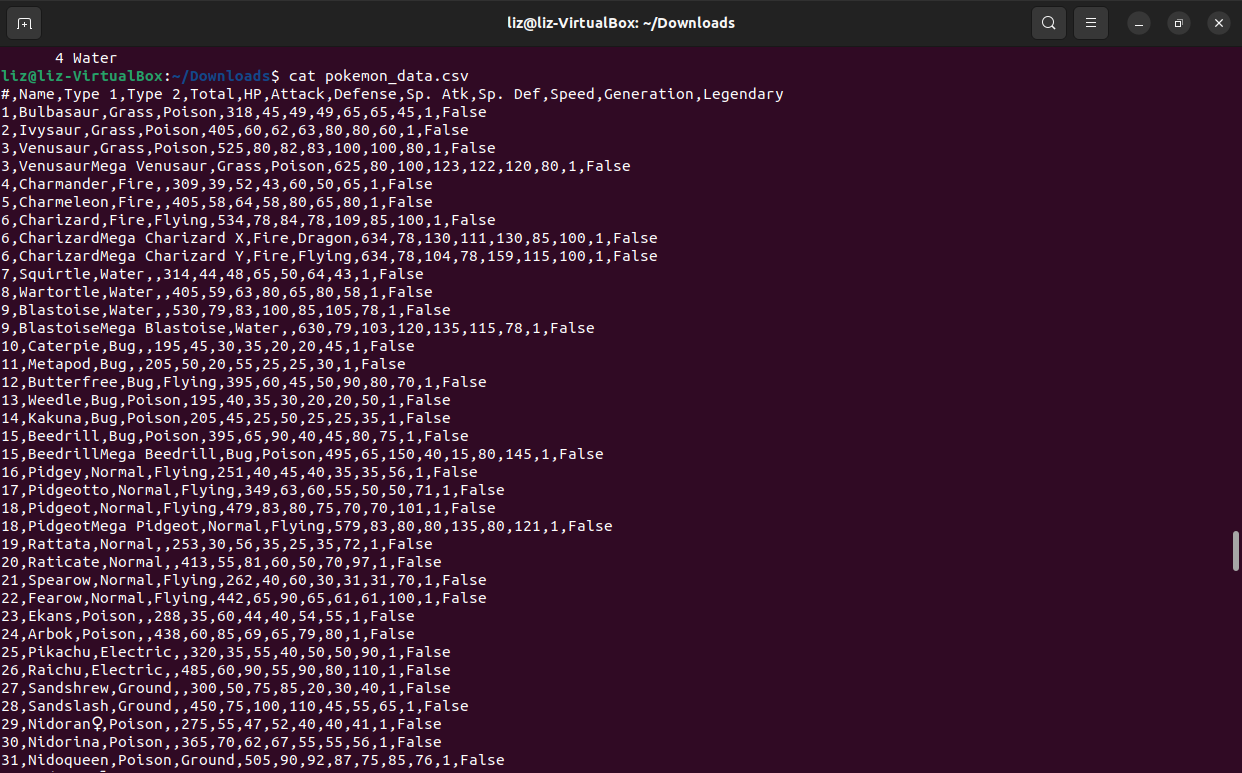The width and height of the screenshot is (1242, 773).
Task: Click the window title showing ~/Downloads
Action: coord(620,22)
